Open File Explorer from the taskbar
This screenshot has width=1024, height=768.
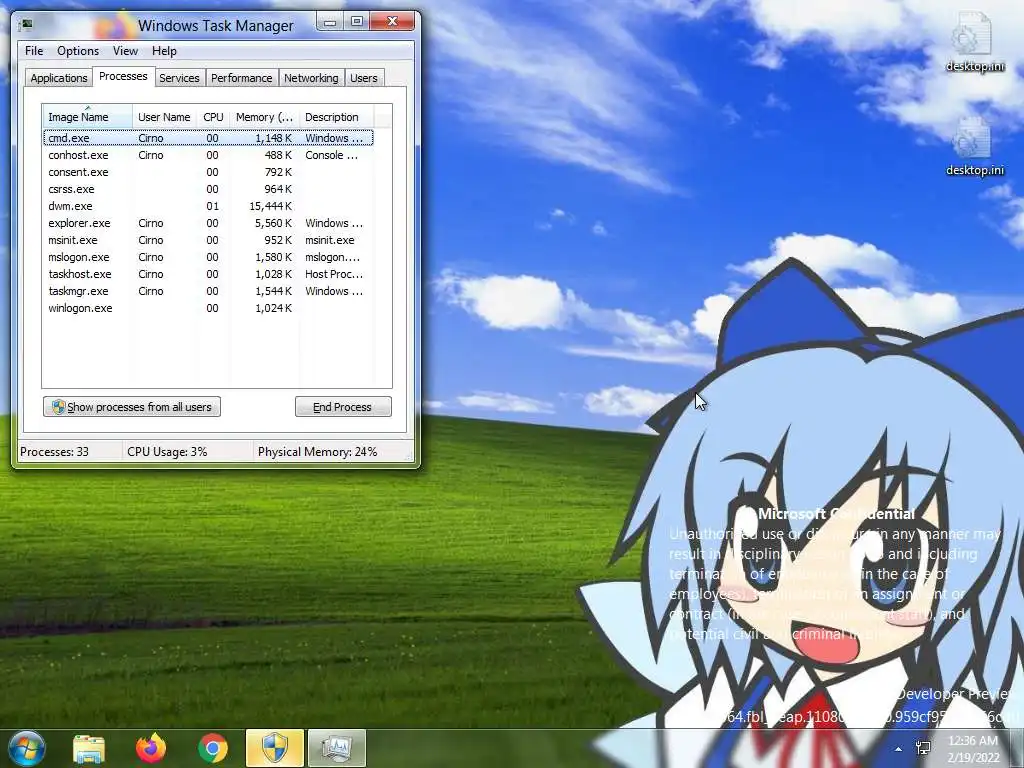pos(89,748)
